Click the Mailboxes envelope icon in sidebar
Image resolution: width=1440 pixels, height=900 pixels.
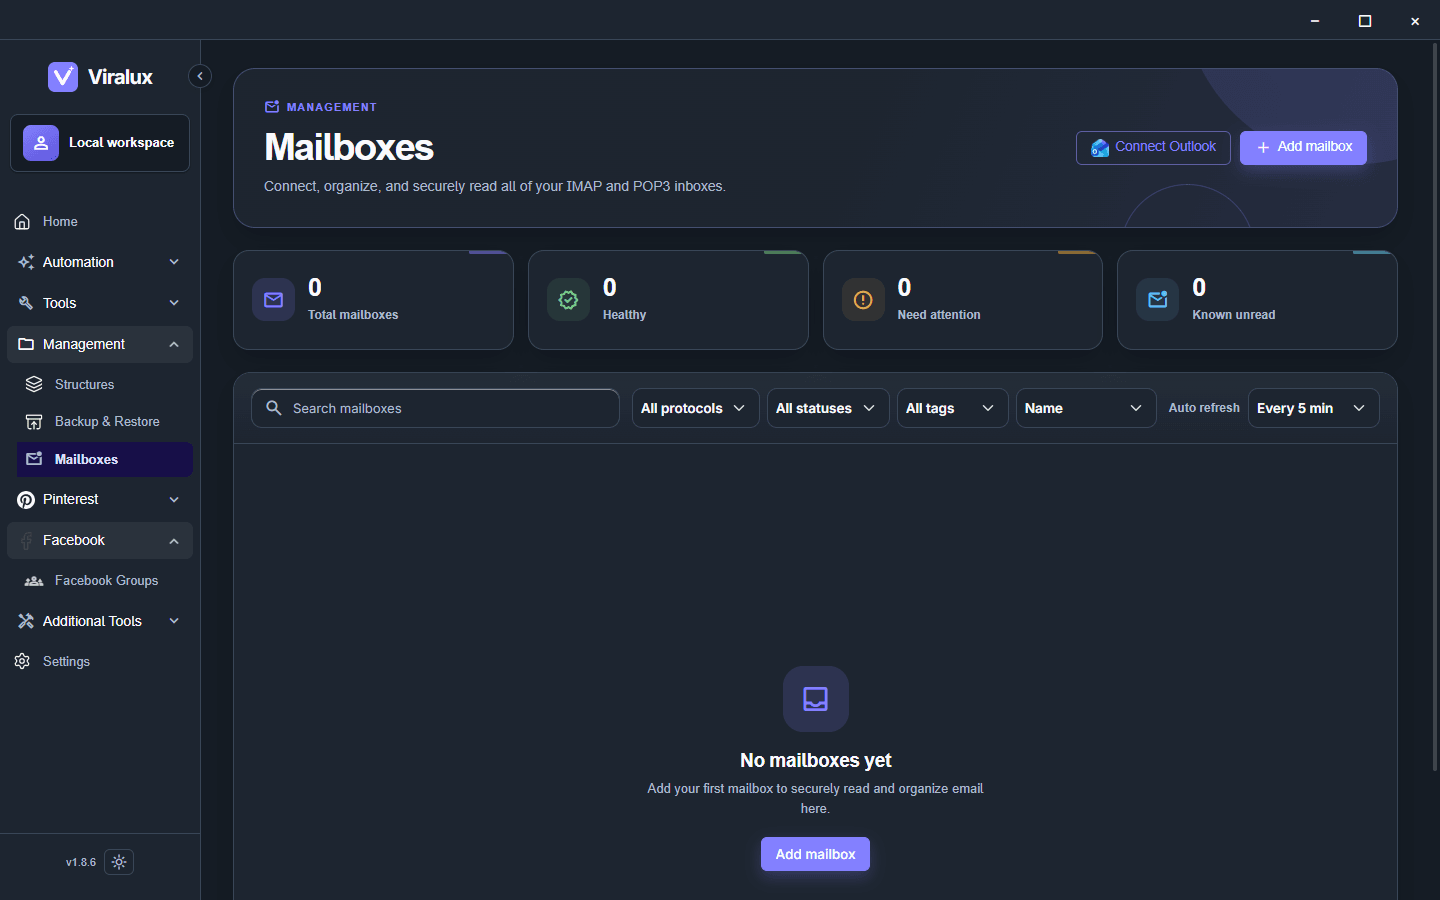point(34,459)
